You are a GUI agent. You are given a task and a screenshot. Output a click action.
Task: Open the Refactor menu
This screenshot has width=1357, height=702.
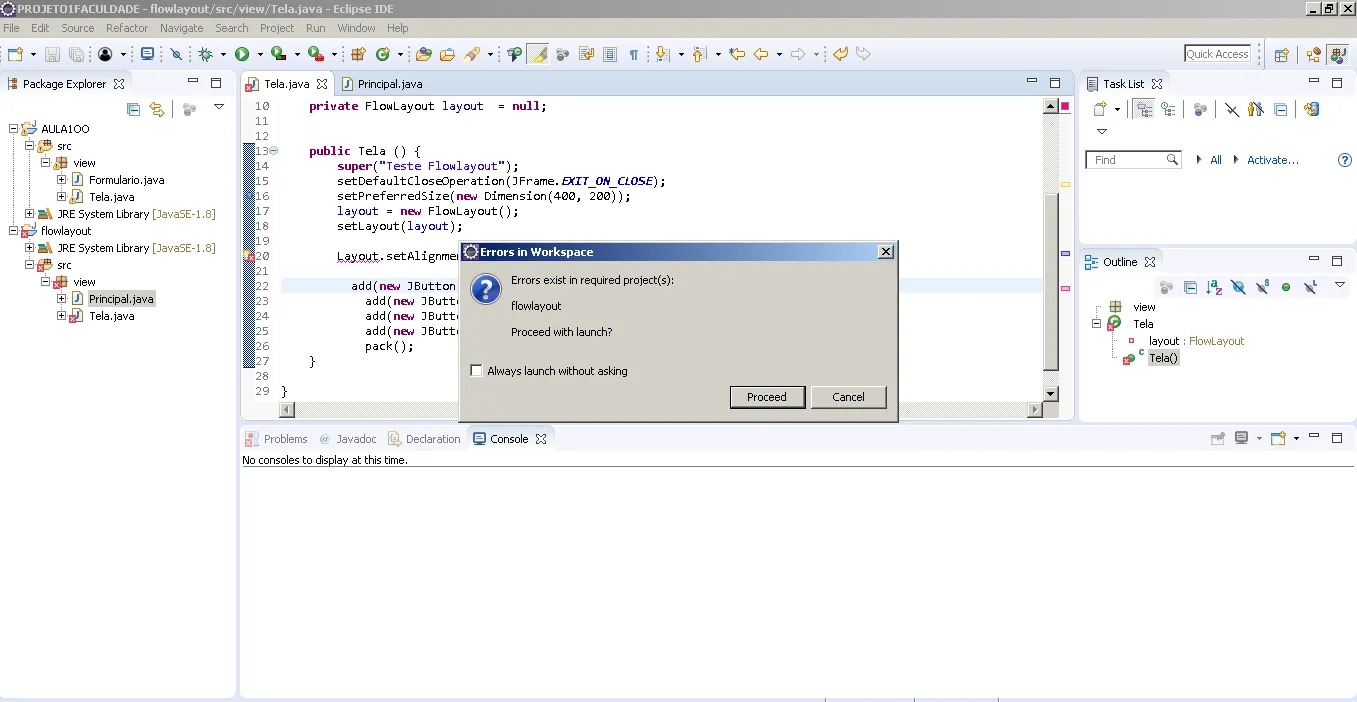coord(126,28)
